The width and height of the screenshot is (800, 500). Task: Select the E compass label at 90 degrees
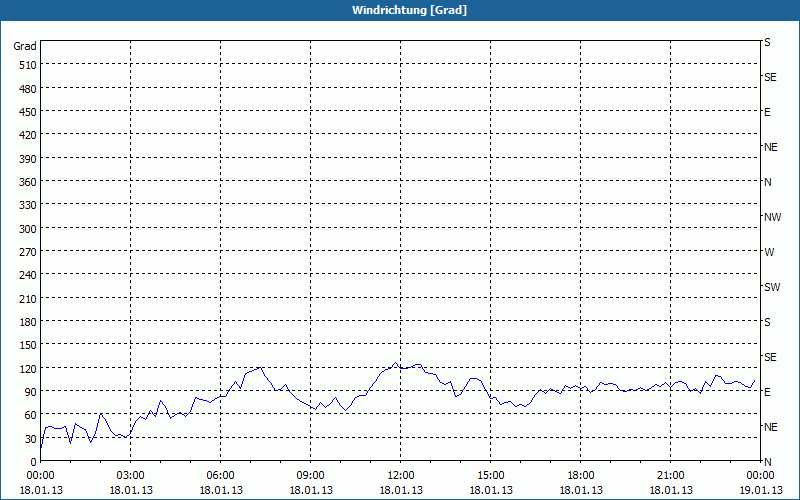767,392
